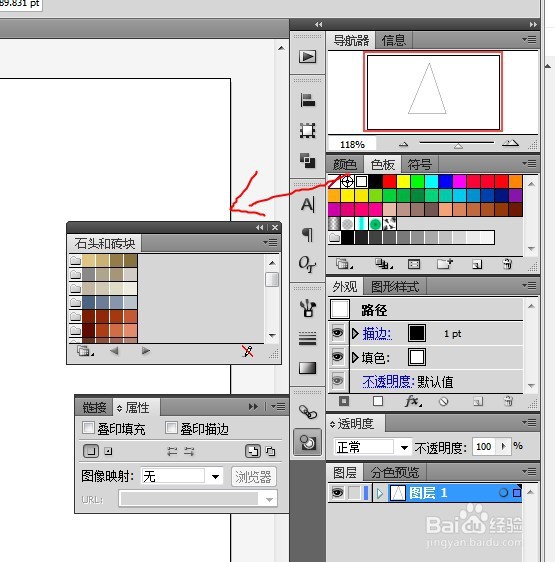Zoom out icon in Navigator panel
Screen dimensions: 555x562
(404, 144)
